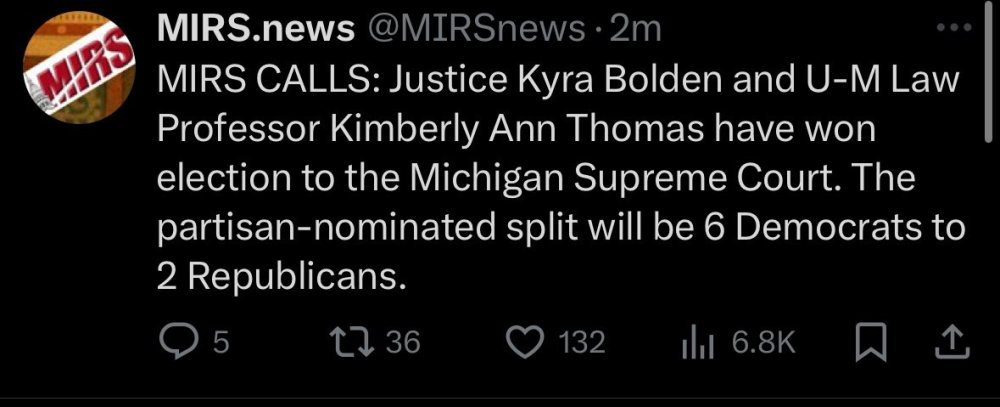Image resolution: width=1000 pixels, height=407 pixels.
Task: Share the tweet via the upload arrow icon
Action: click(951, 343)
